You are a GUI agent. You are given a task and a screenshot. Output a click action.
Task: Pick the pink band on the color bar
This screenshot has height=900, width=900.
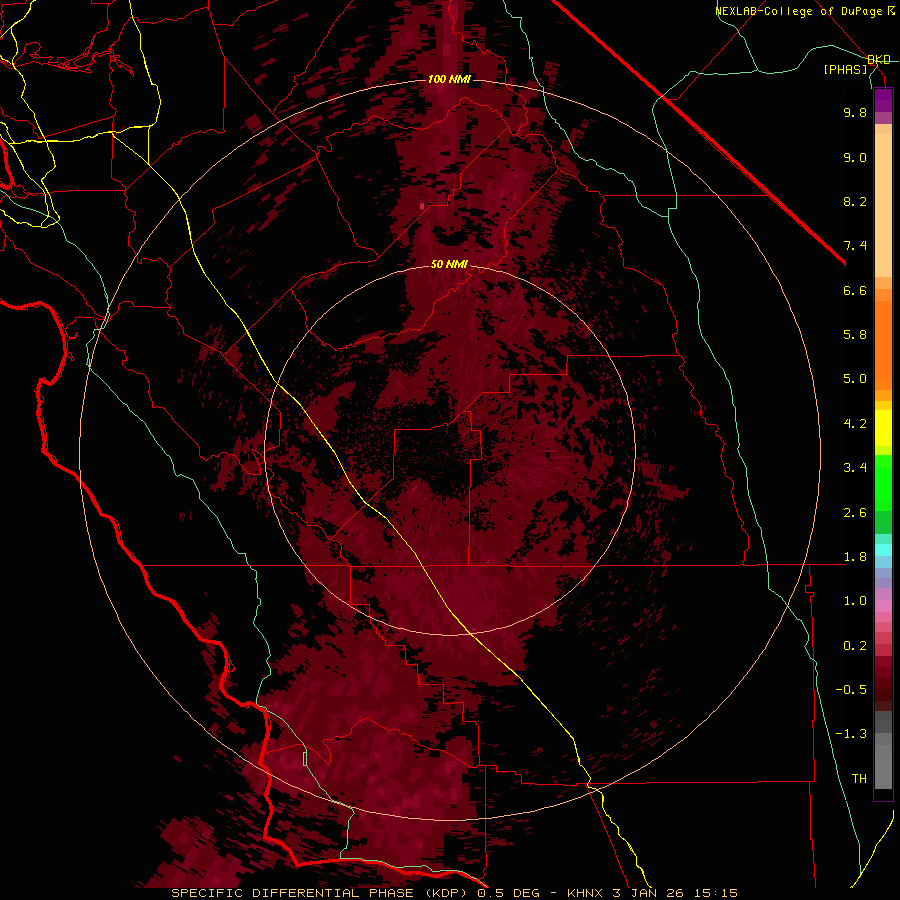tap(883, 606)
